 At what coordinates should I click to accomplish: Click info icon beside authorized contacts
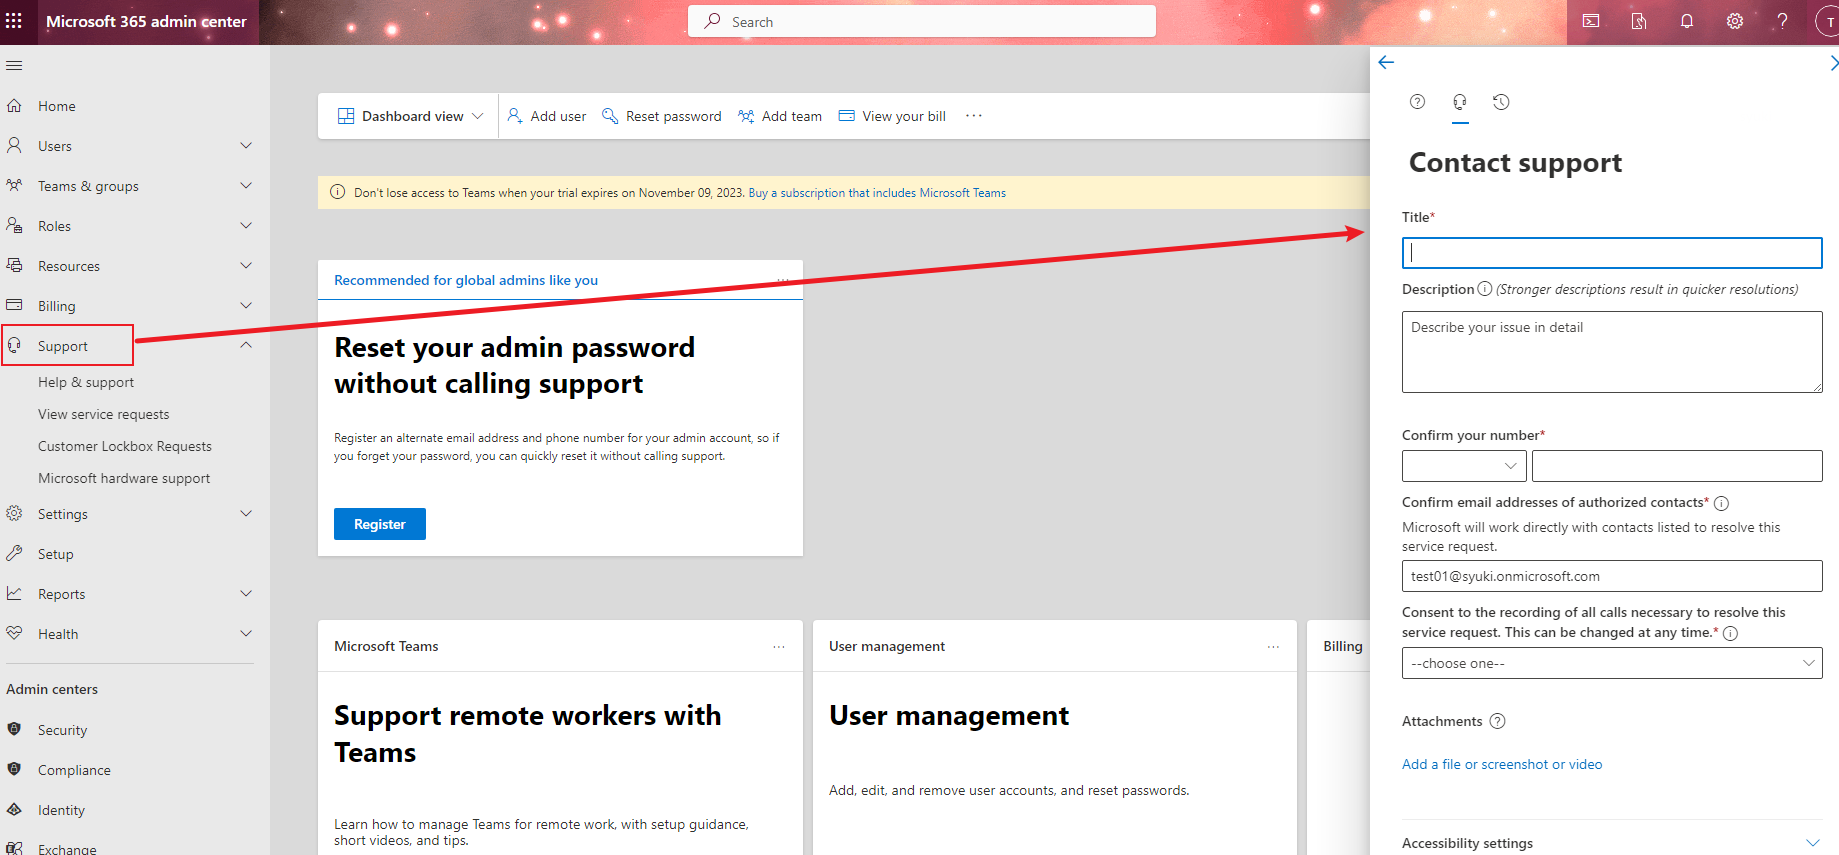tap(1721, 503)
